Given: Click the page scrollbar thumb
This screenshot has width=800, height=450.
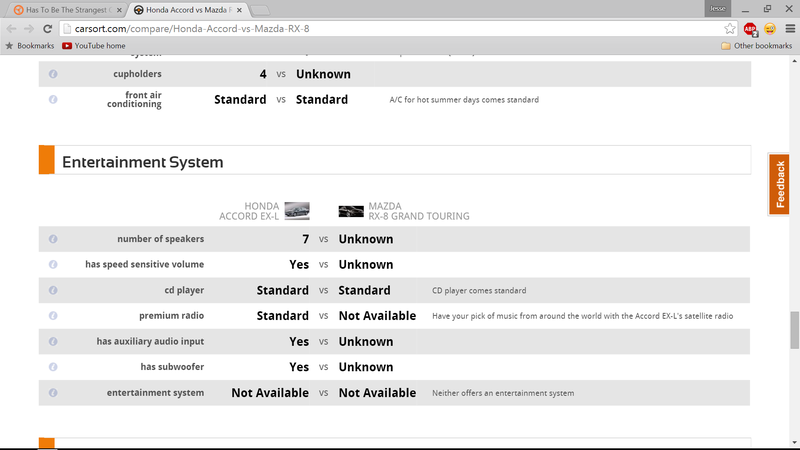Looking at the screenshot, I should point(794,330).
